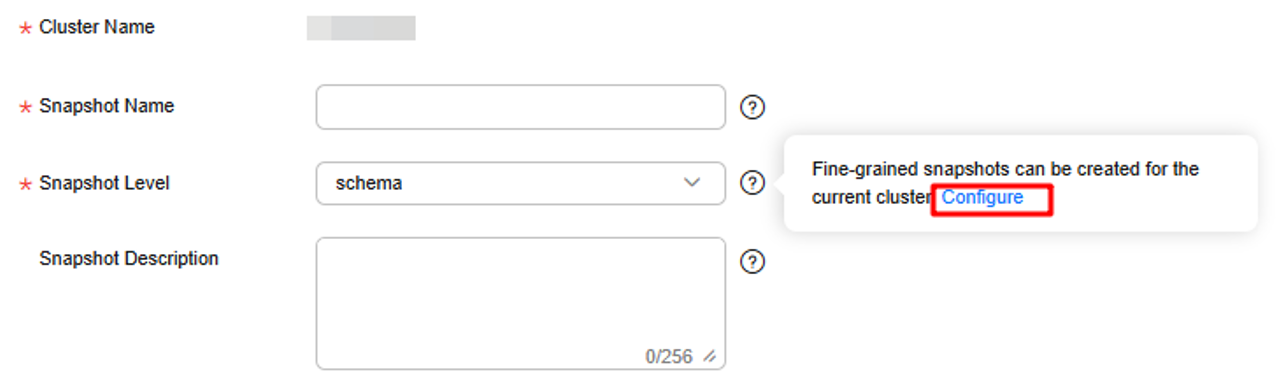Image resolution: width=1276 pixels, height=385 pixels.
Task: Follow the Configure link in tooltip
Action: tap(982, 197)
